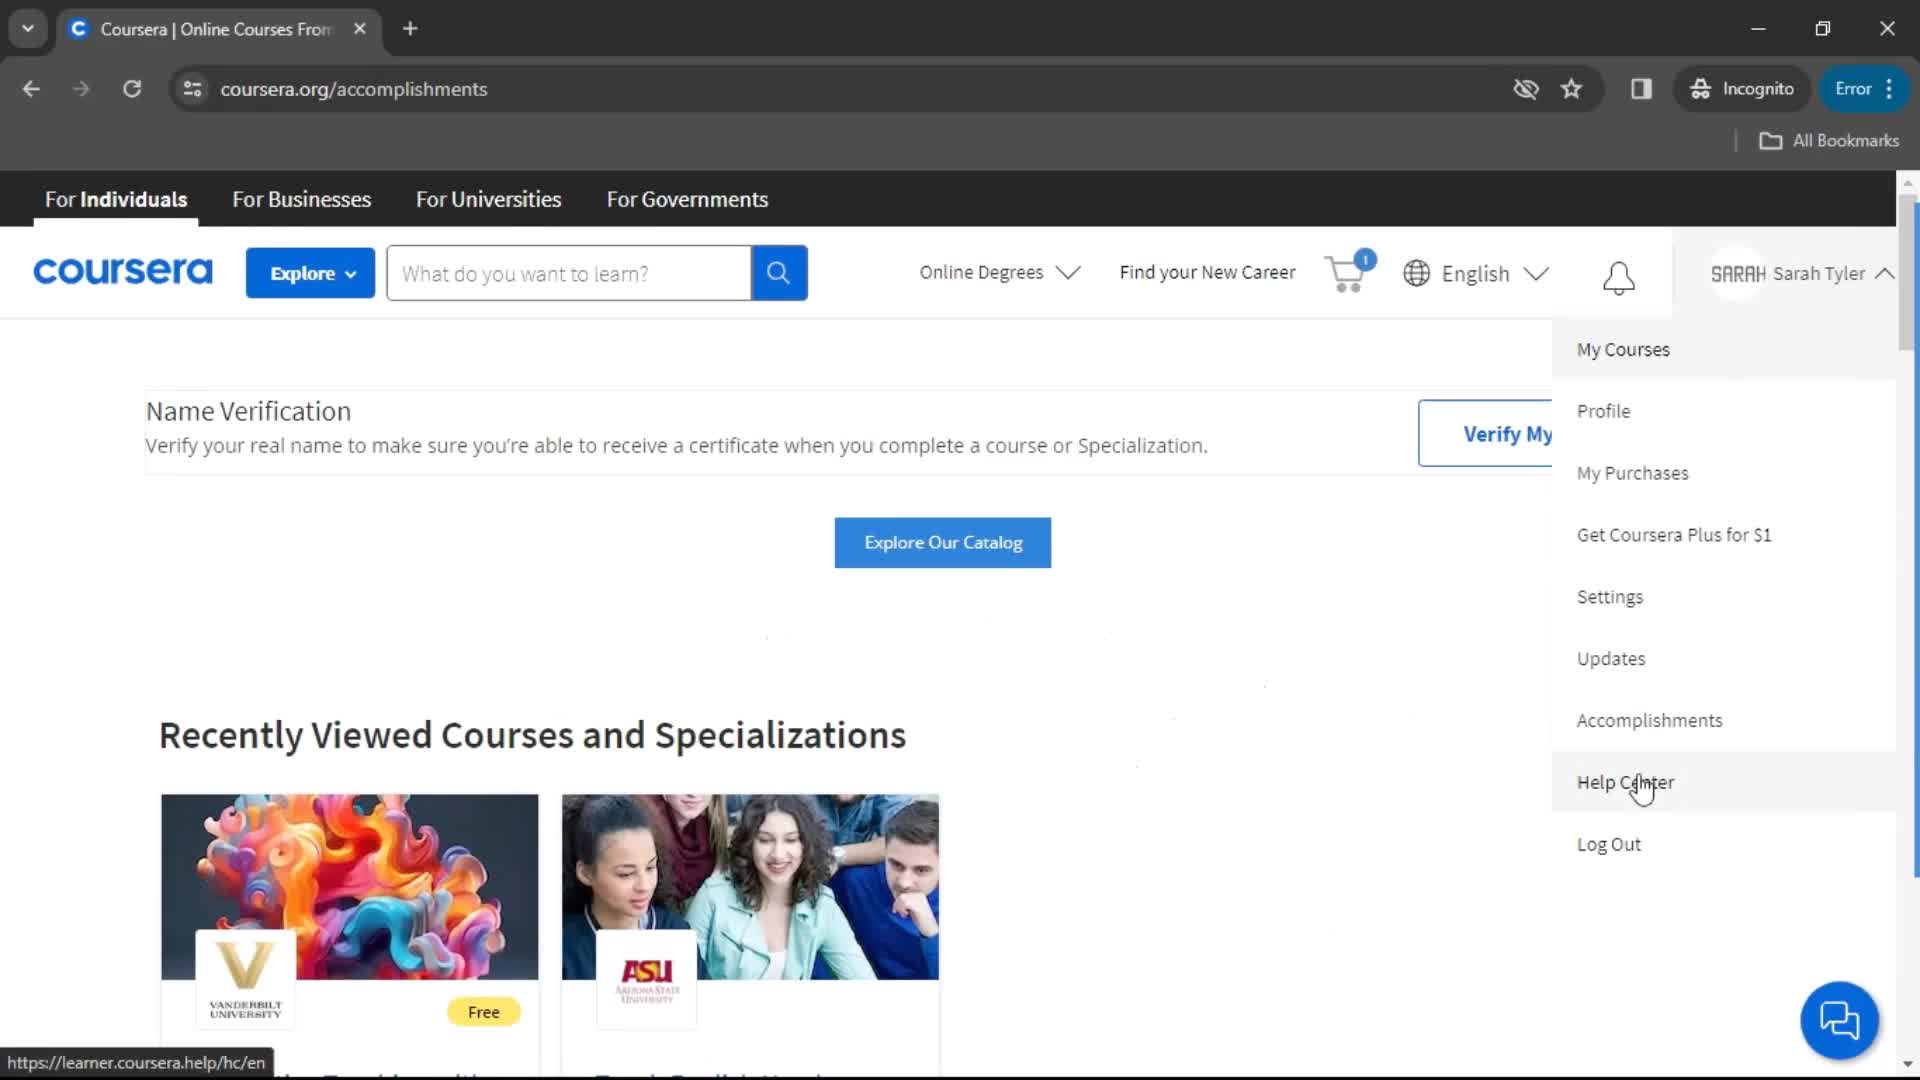Click the For Individuals tab
This screenshot has height=1080, width=1920.
point(116,199)
